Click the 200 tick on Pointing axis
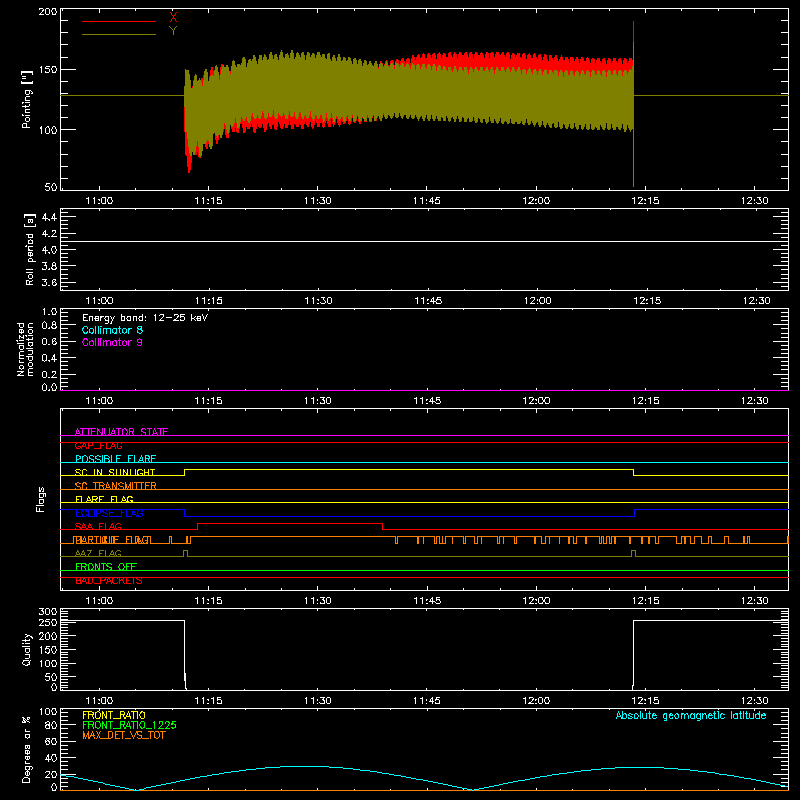Viewport: 800px width, 800px height. click(48, 11)
